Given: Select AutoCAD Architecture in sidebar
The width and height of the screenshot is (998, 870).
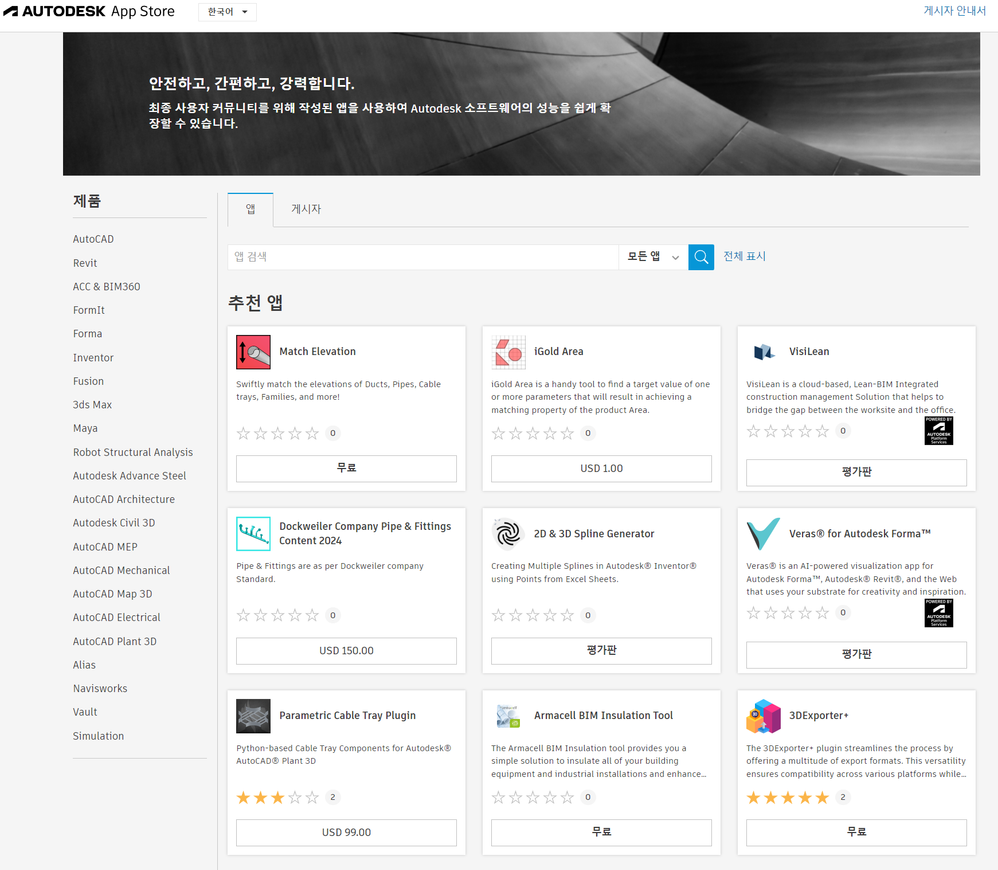Looking at the screenshot, I should 123,499.
